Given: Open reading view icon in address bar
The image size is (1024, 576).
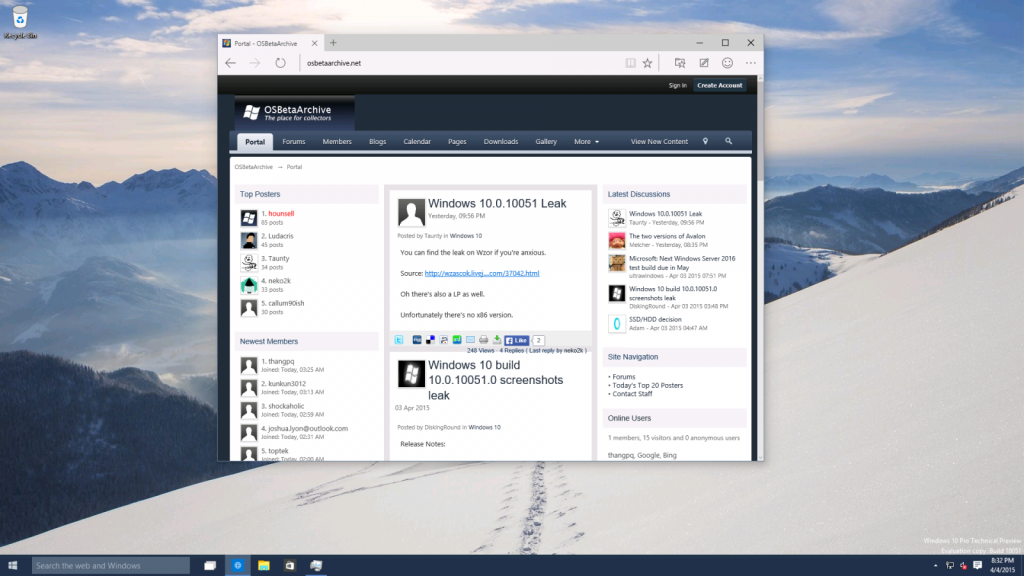Looking at the screenshot, I should coord(630,63).
